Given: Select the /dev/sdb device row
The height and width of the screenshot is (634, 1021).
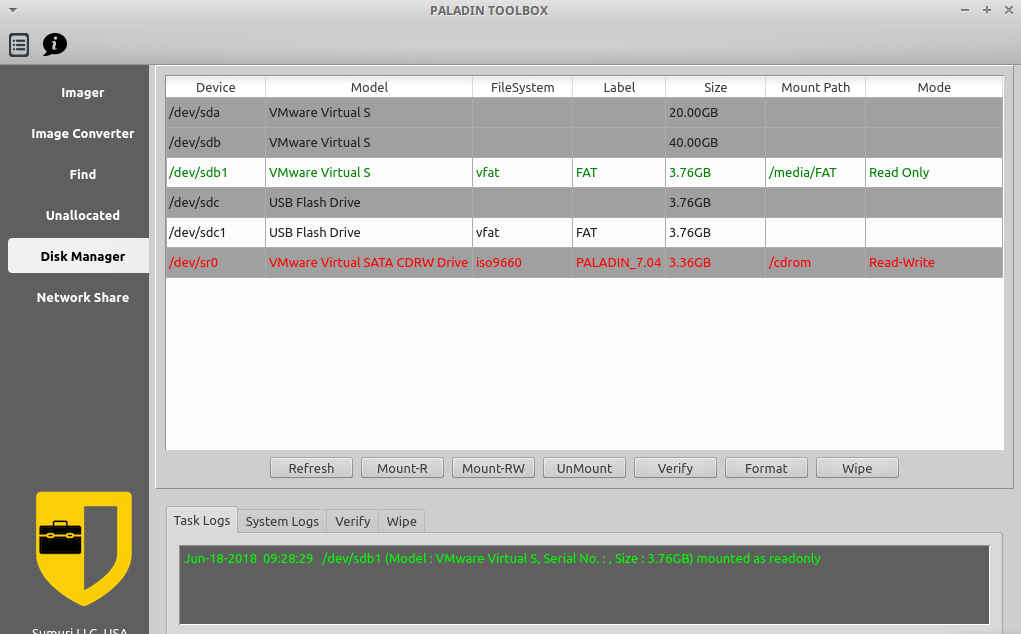Looking at the screenshot, I should tap(584, 143).
